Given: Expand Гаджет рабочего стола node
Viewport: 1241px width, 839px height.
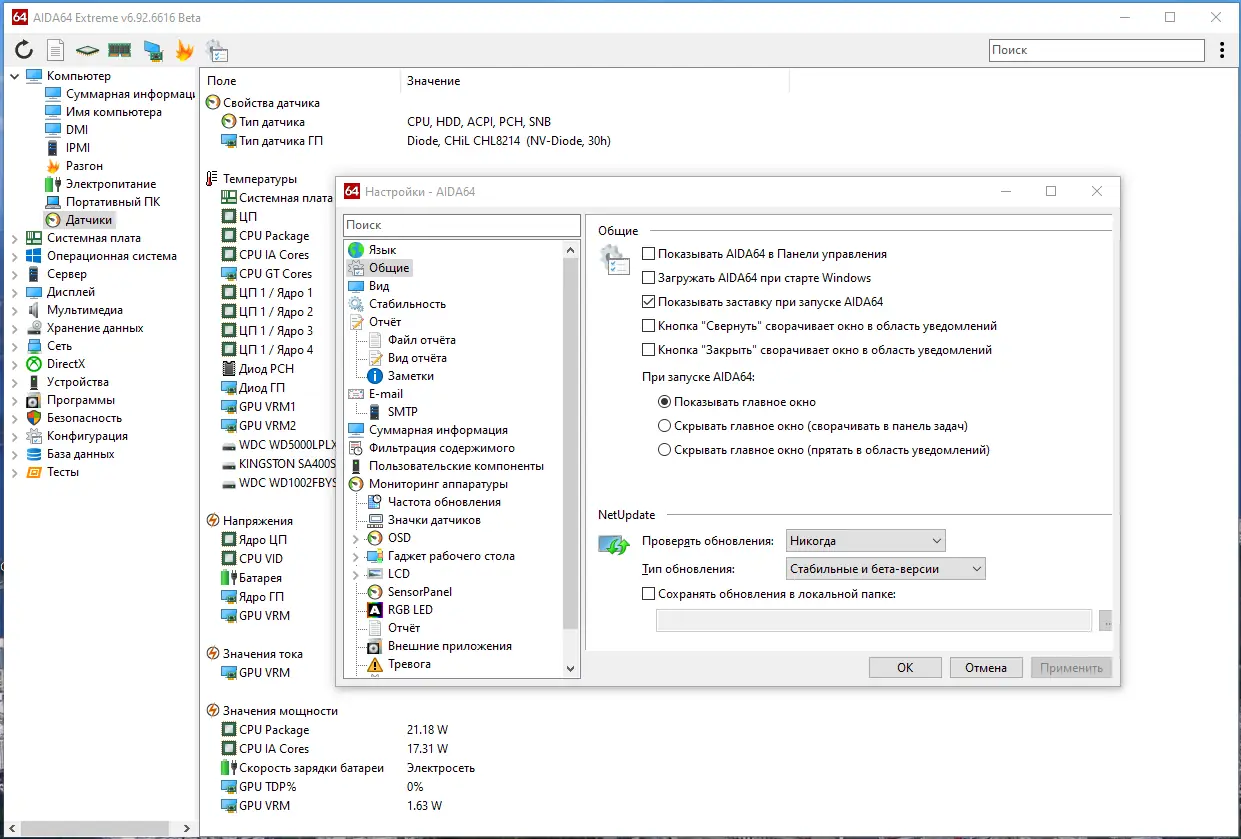Looking at the screenshot, I should (x=355, y=556).
